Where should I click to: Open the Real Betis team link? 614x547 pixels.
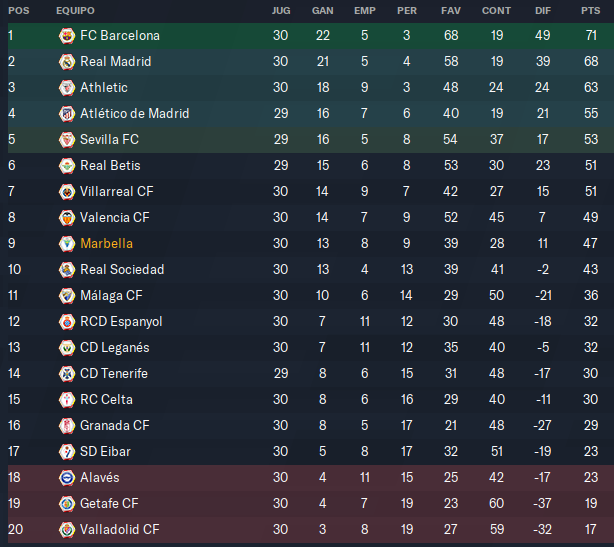coord(110,166)
